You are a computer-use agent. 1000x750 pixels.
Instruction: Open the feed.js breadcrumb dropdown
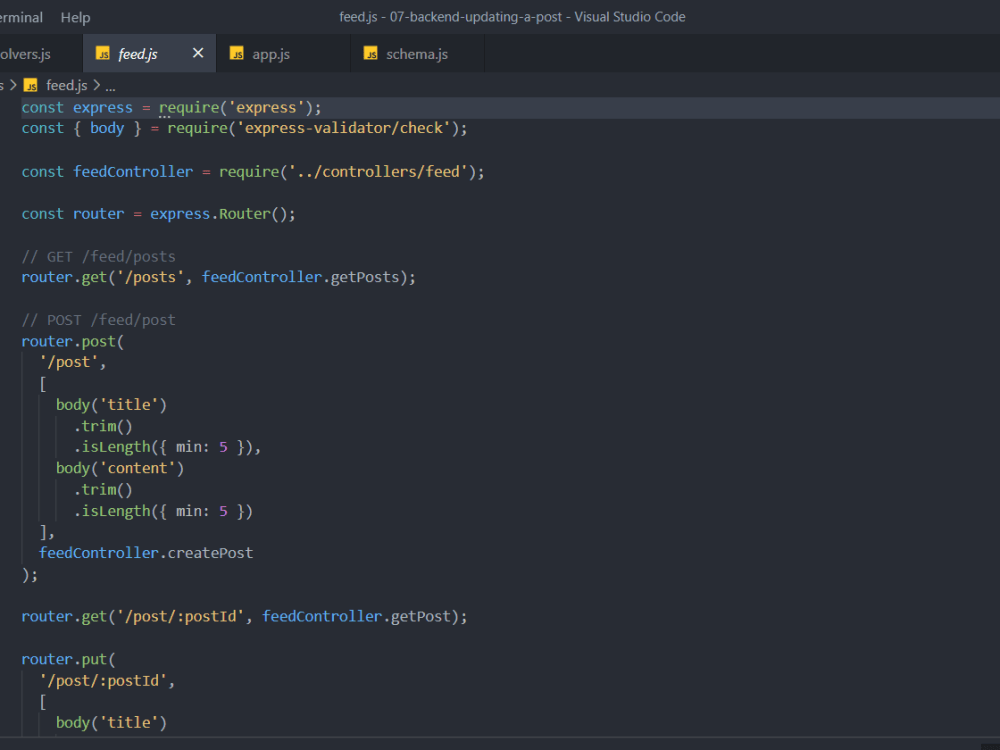tap(66, 85)
